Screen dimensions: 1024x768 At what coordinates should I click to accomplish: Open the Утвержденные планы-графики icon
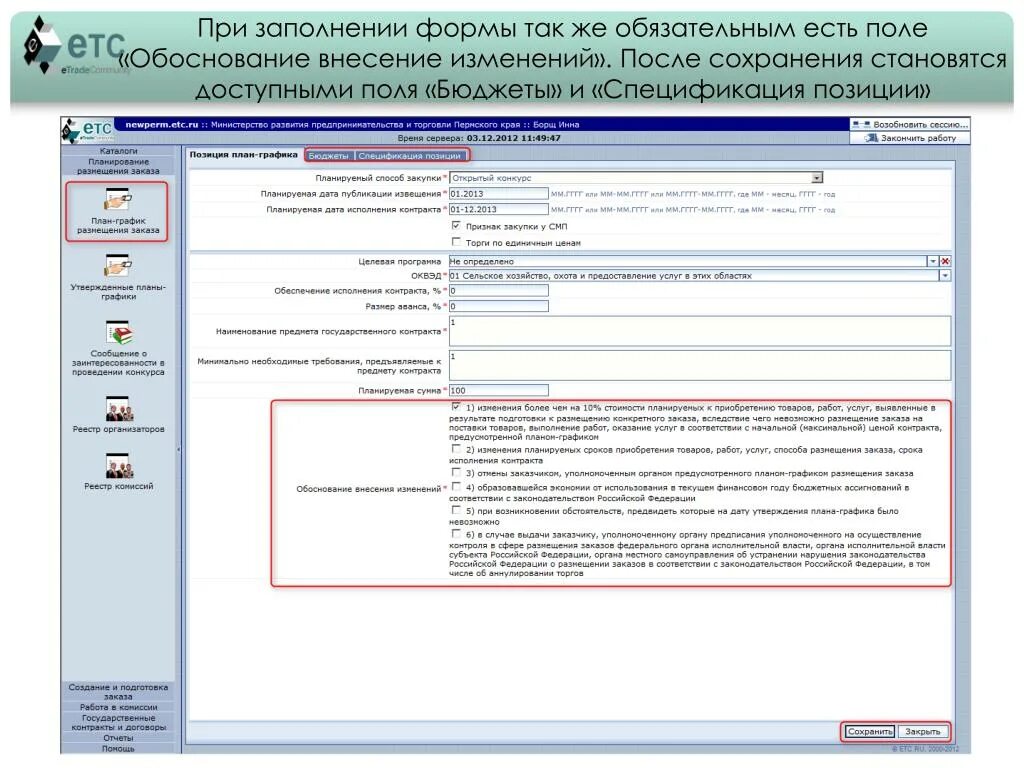(x=118, y=265)
